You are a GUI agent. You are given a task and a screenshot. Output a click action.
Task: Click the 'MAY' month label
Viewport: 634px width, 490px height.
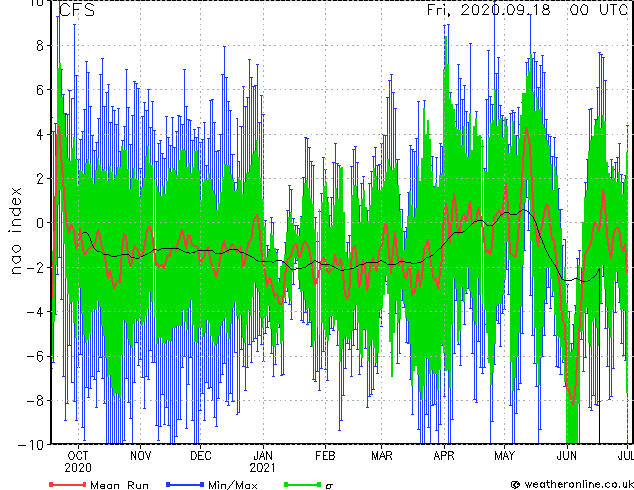tap(504, 456)
